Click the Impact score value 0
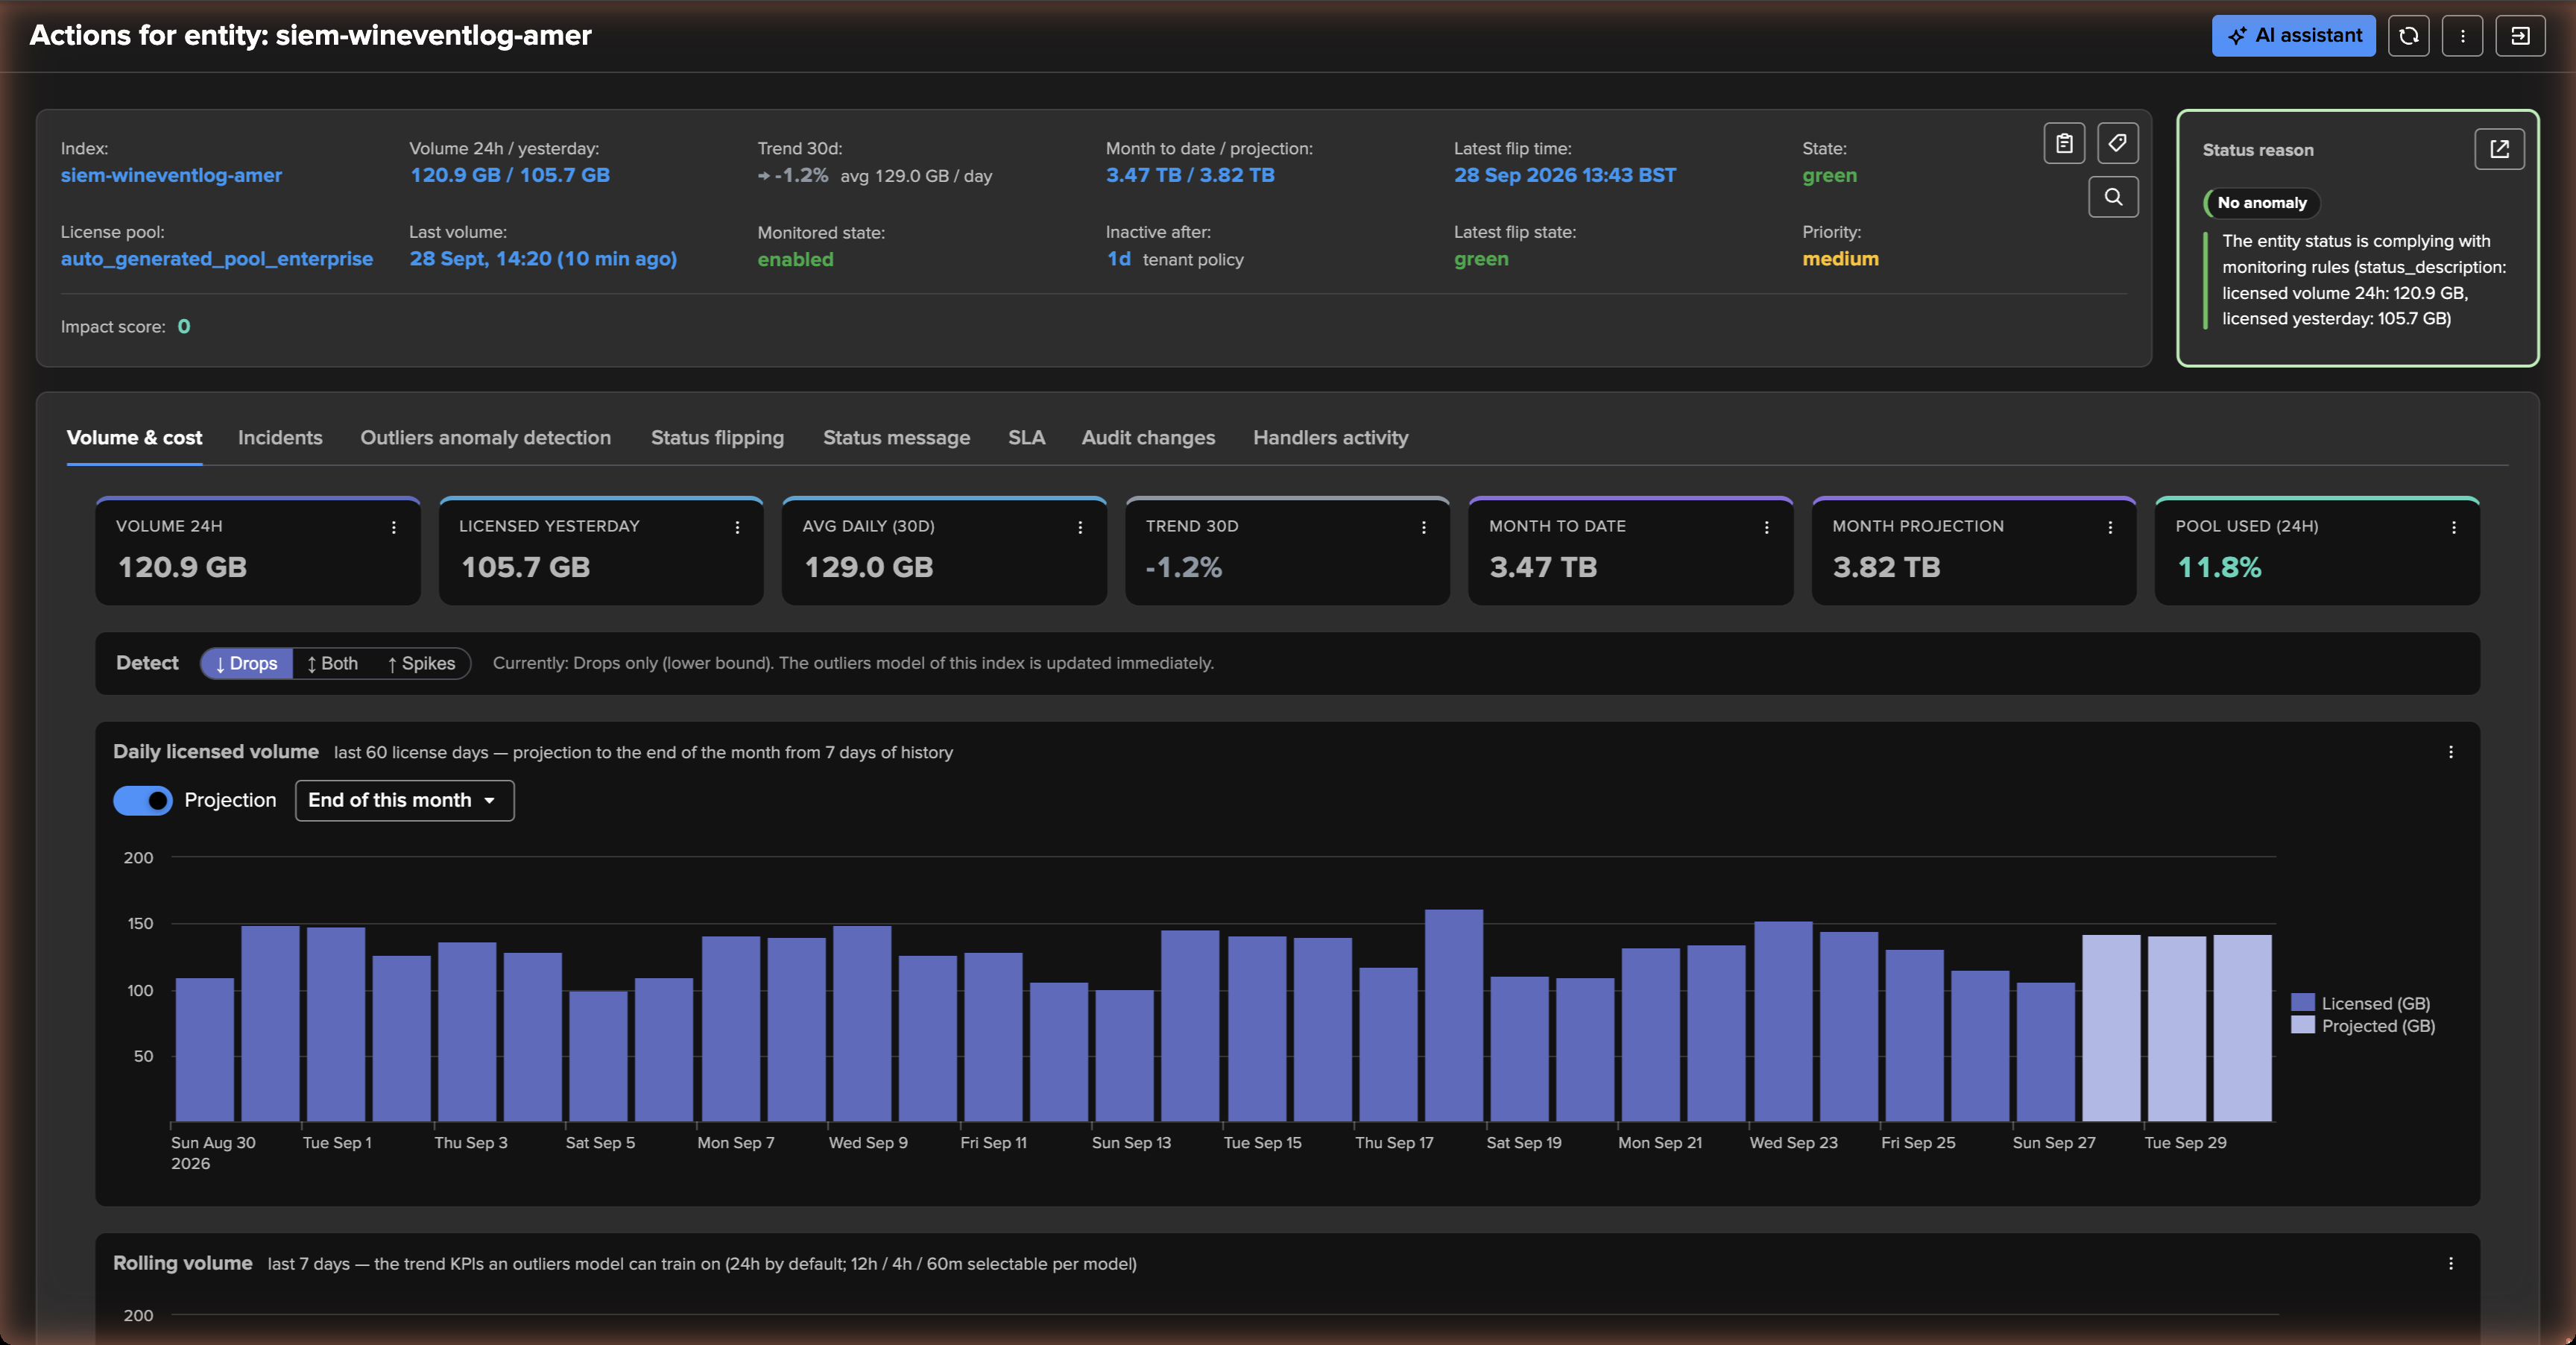Screen dimensions: 2576x1345 tap(184, 327)
